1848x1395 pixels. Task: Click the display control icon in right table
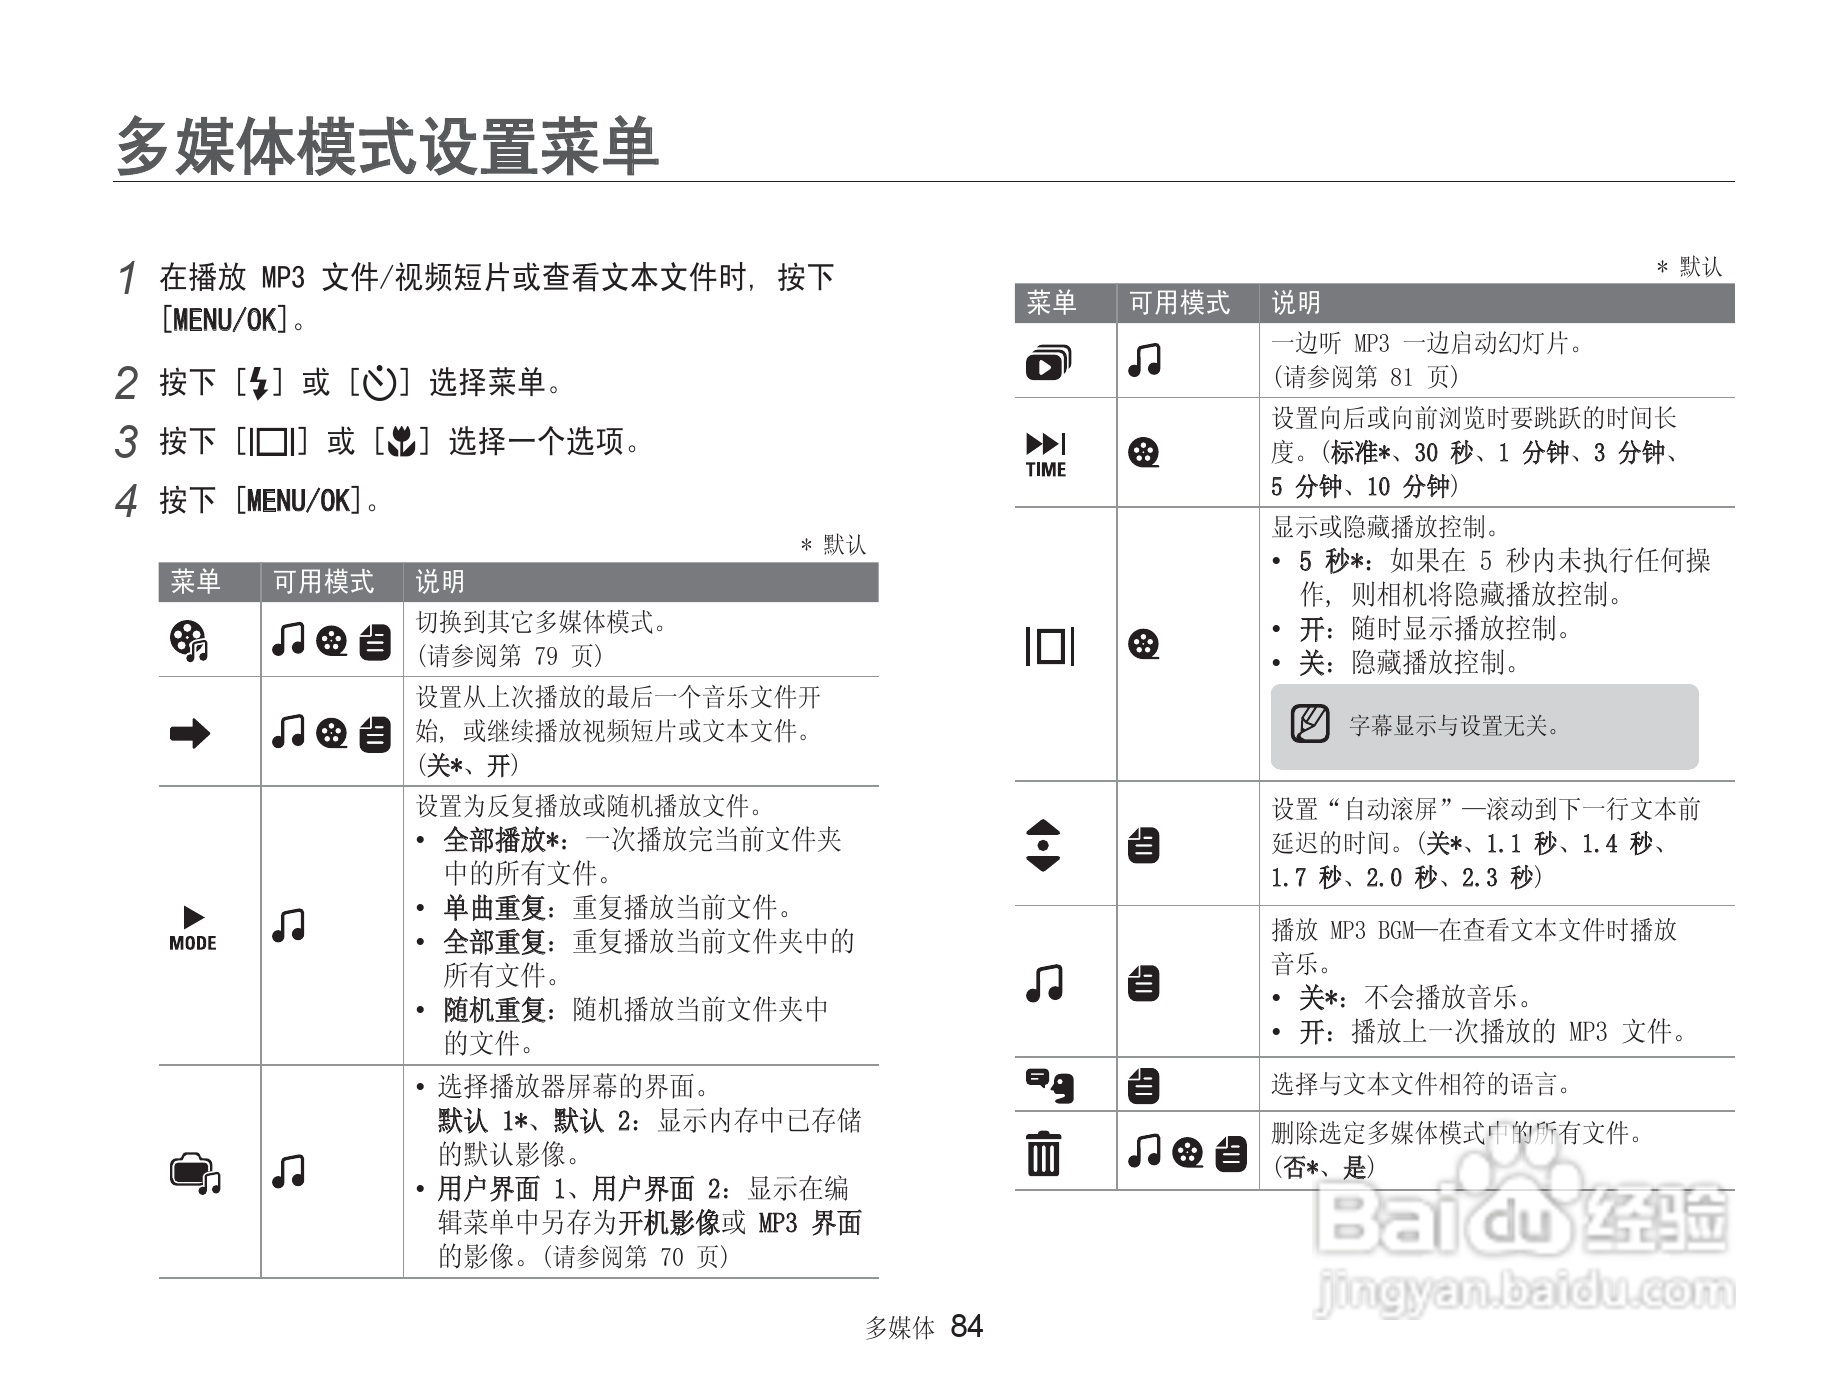coord(1049,645)
